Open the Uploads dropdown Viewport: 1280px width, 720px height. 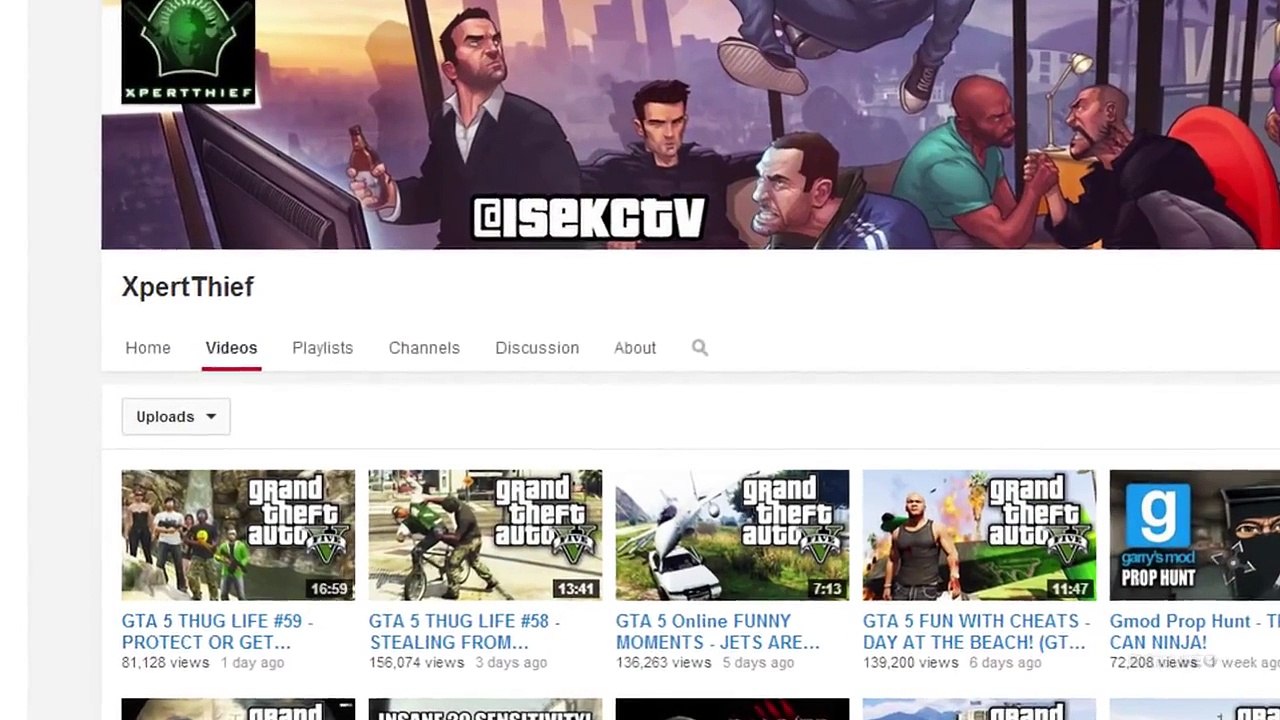pyautogui.click(x=176, y=416)
